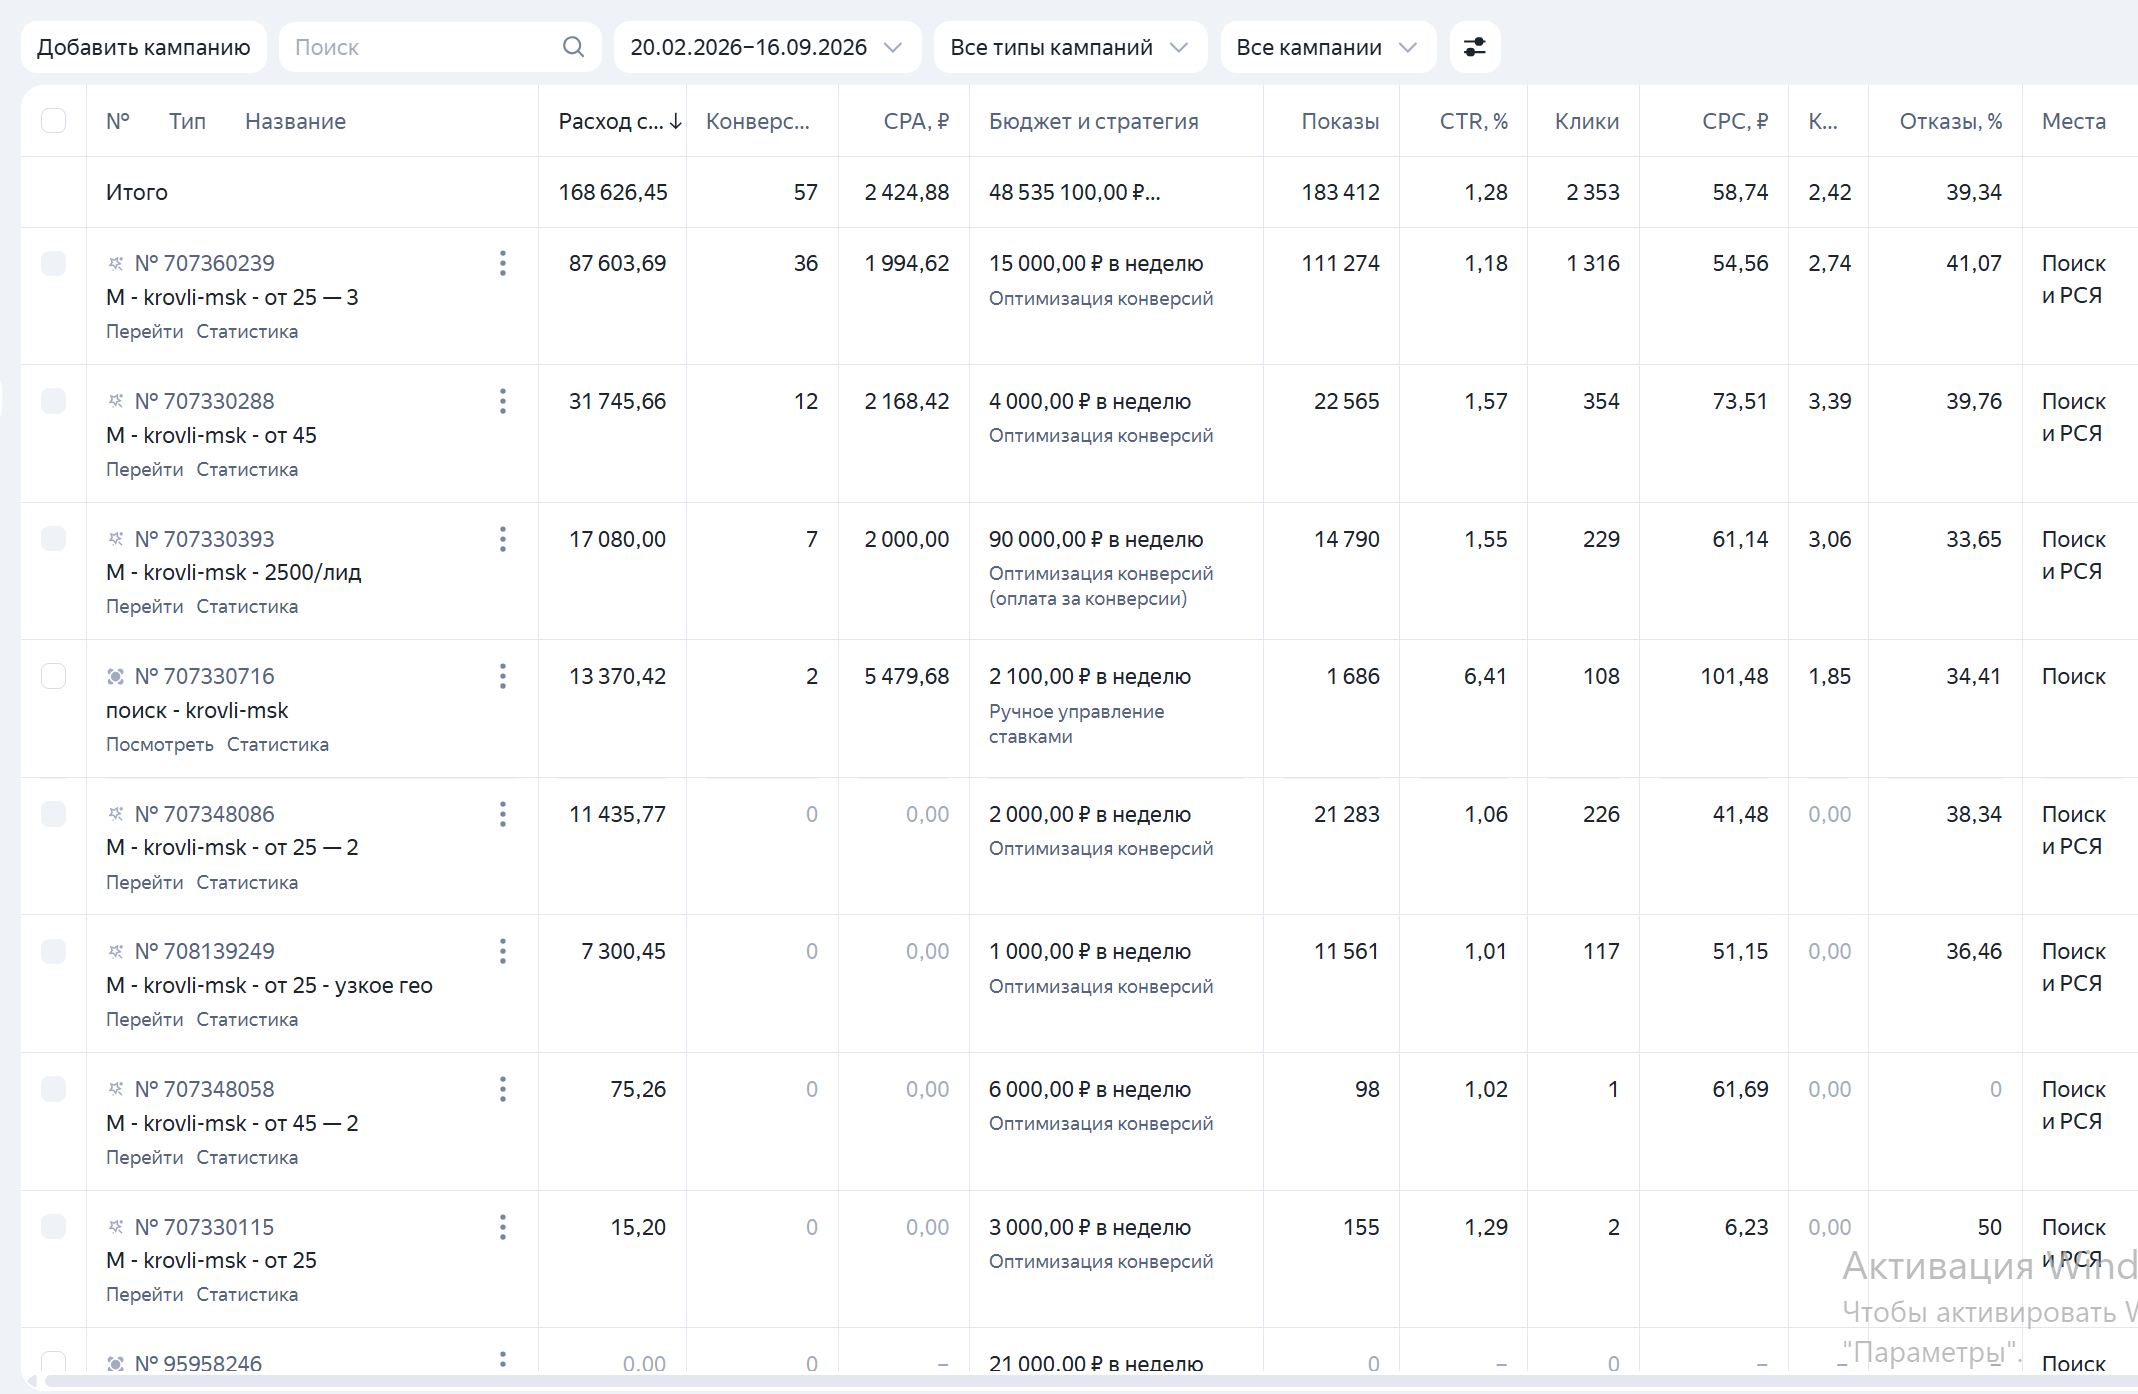Sort by the CTR, % column header
Image resolution: width=2138 pixels, height=1394 pixels.
1473,121
